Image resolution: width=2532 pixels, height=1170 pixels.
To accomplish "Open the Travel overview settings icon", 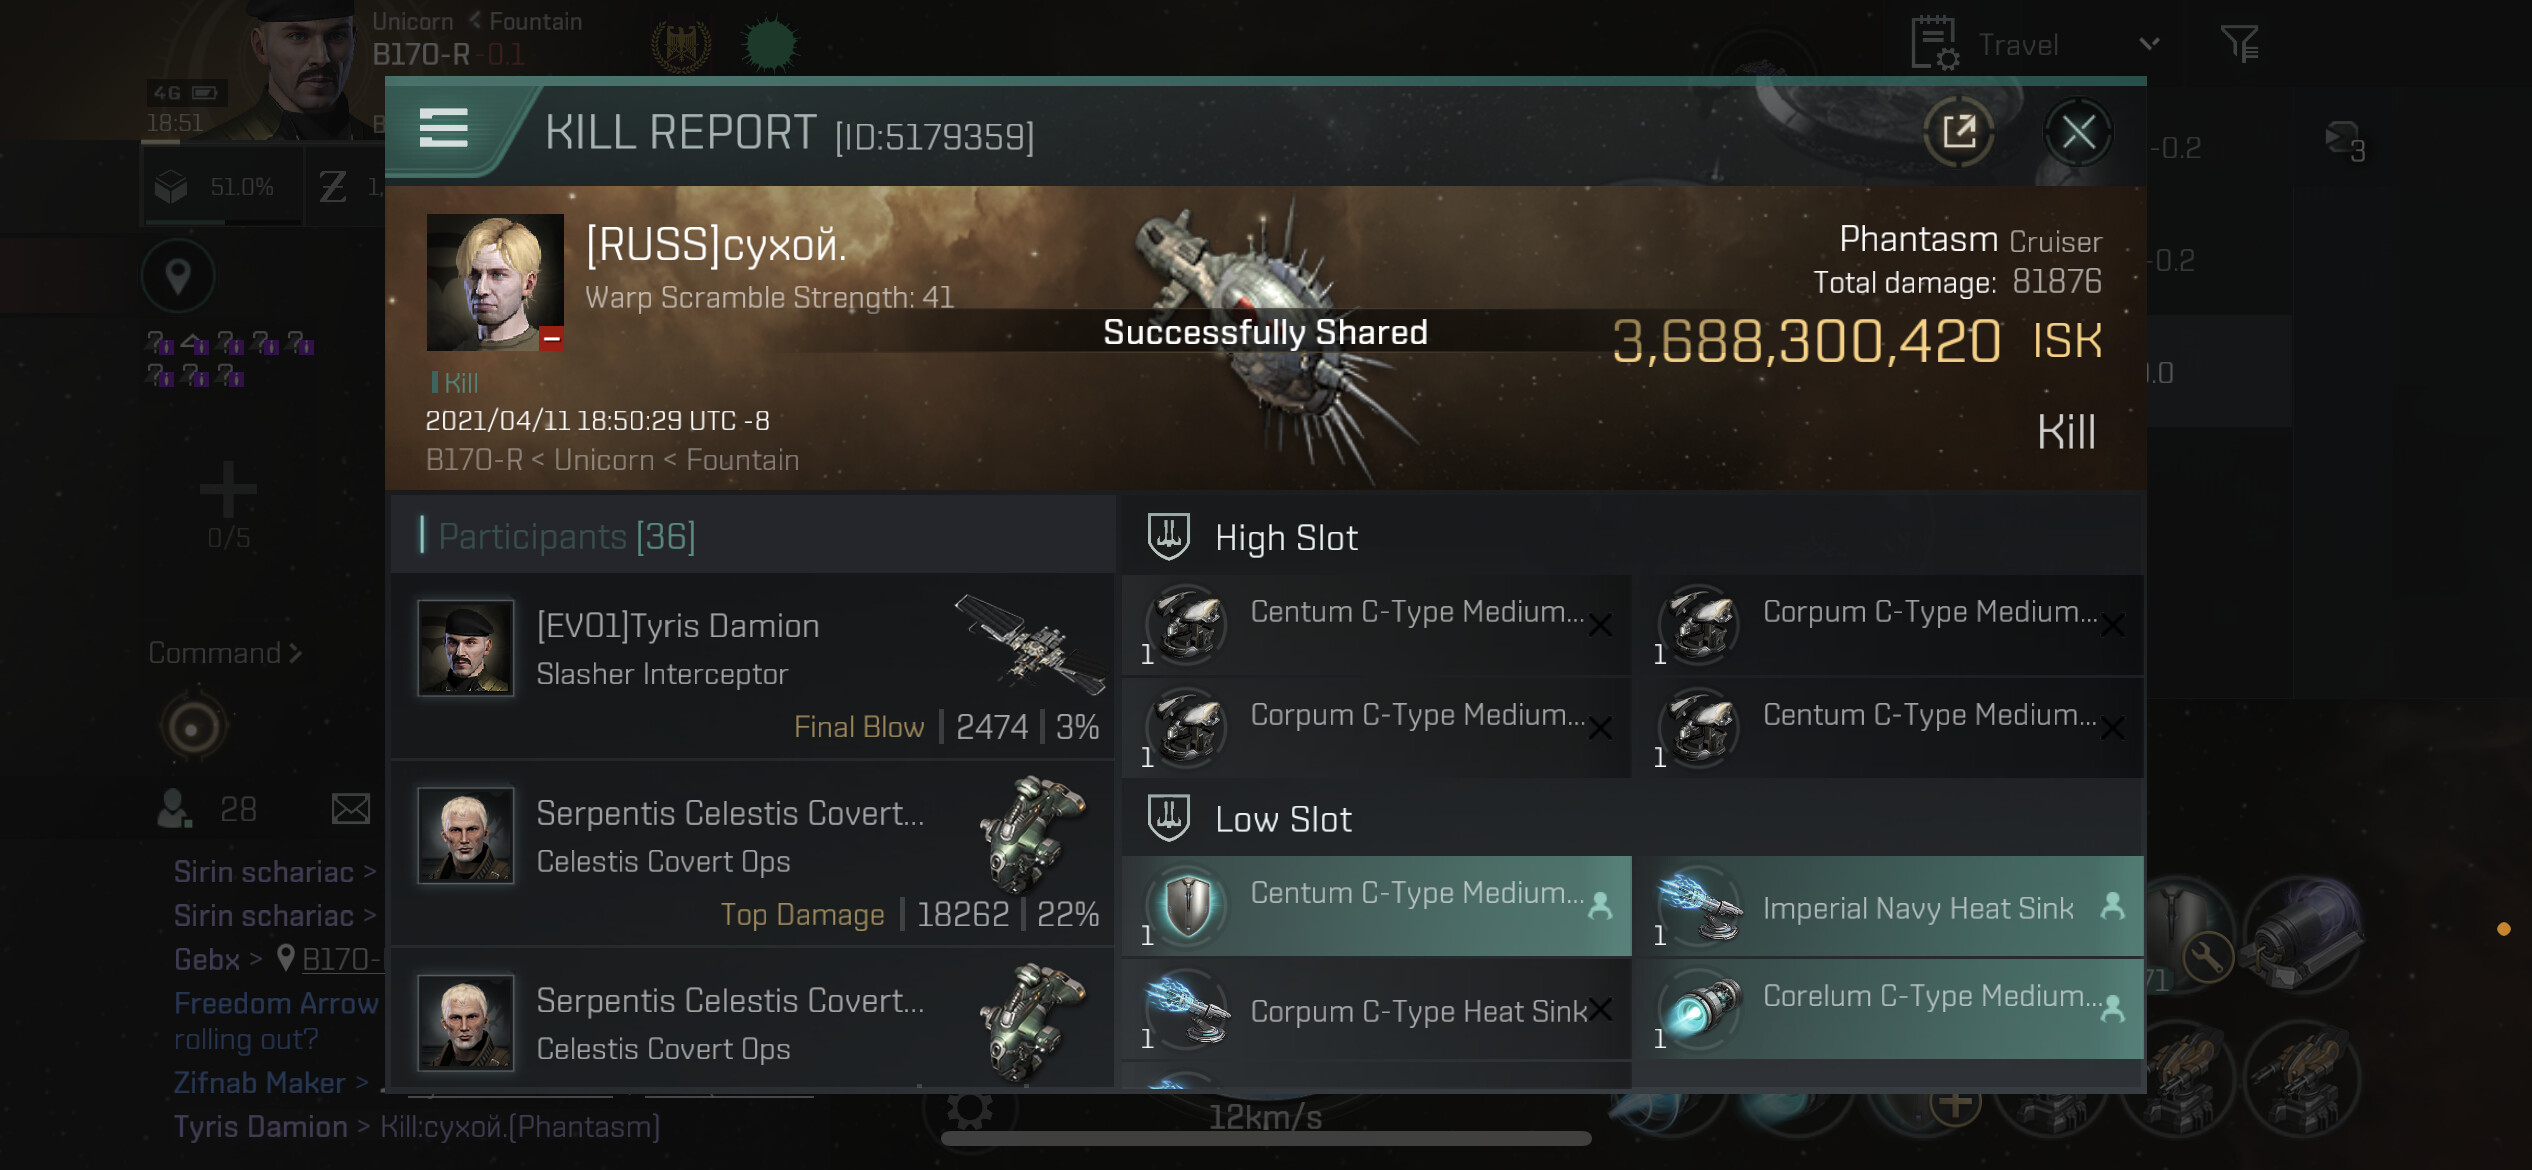I will (x=1934, y=44).
